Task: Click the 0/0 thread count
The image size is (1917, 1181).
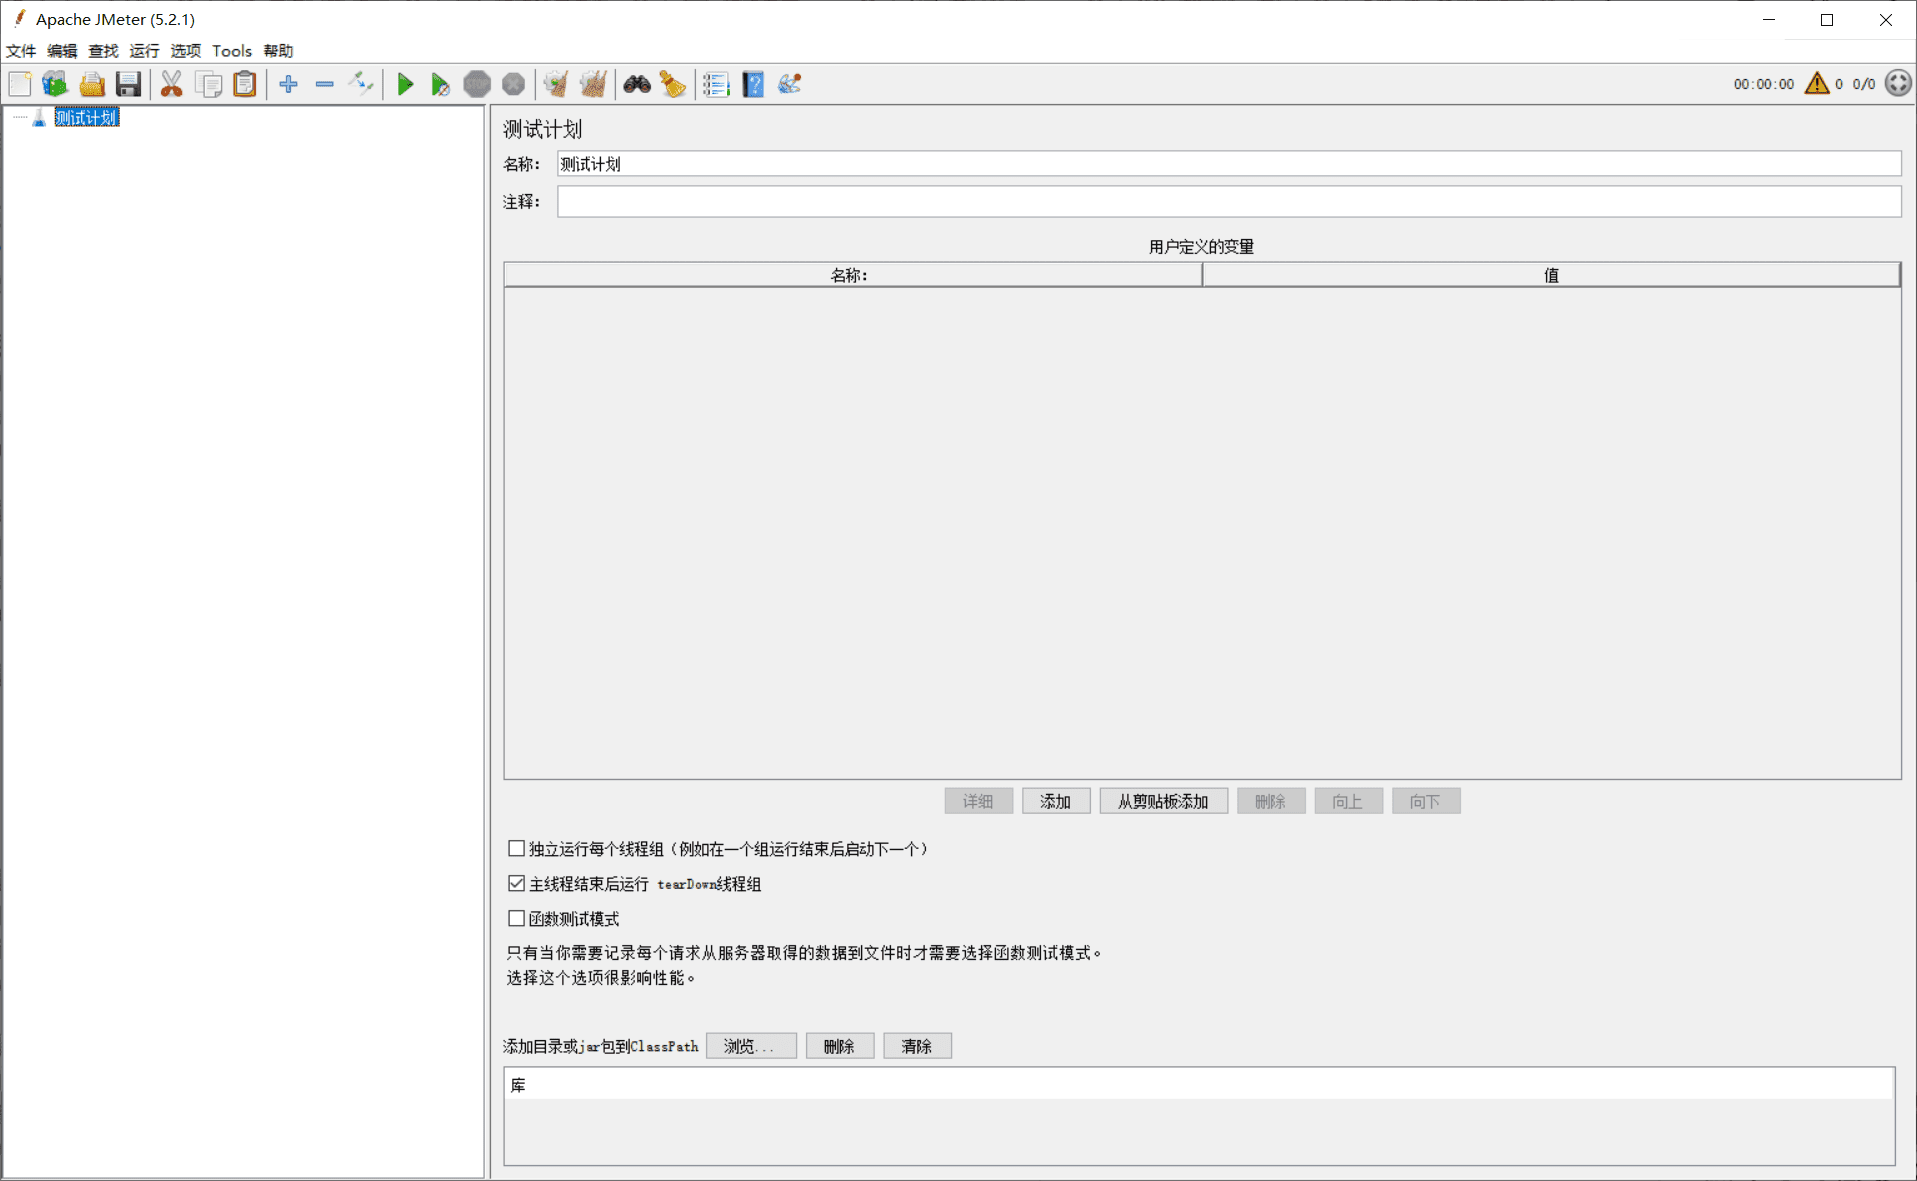Action: [x=1864, y=84]
